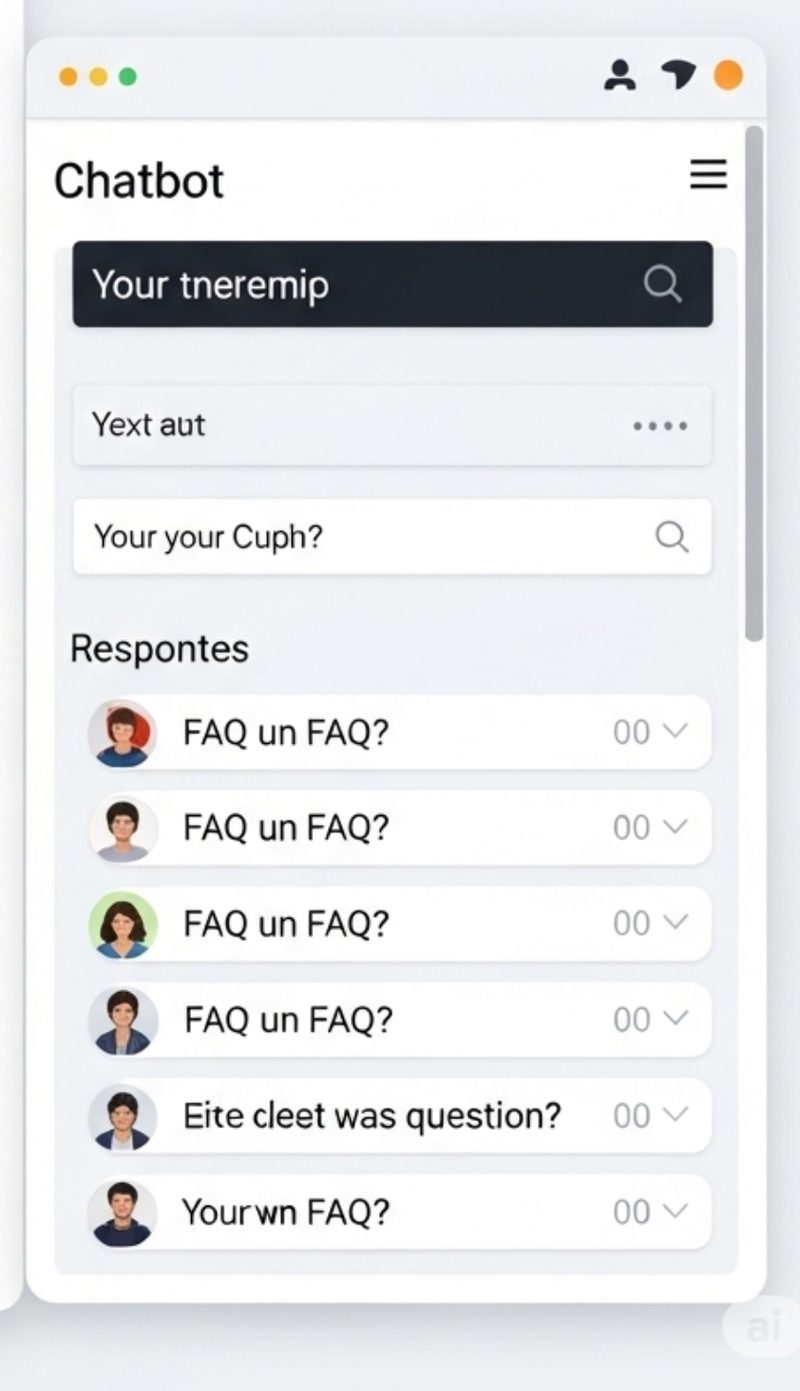This screenshot has height=1391, width=800.
Task: Focus the dark 'Your tneremip' search field
Action: (392, 284)
